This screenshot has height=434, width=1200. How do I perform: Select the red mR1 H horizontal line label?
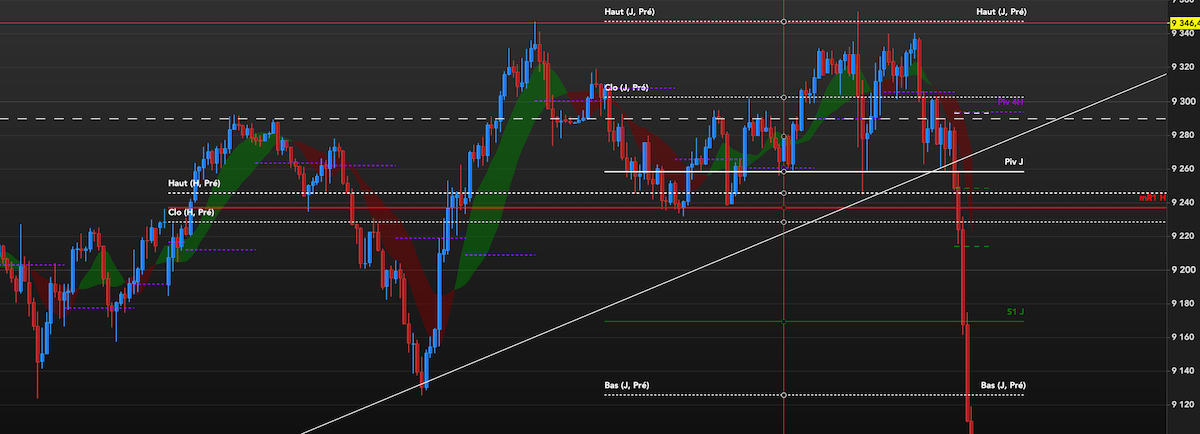point(1153,199)
